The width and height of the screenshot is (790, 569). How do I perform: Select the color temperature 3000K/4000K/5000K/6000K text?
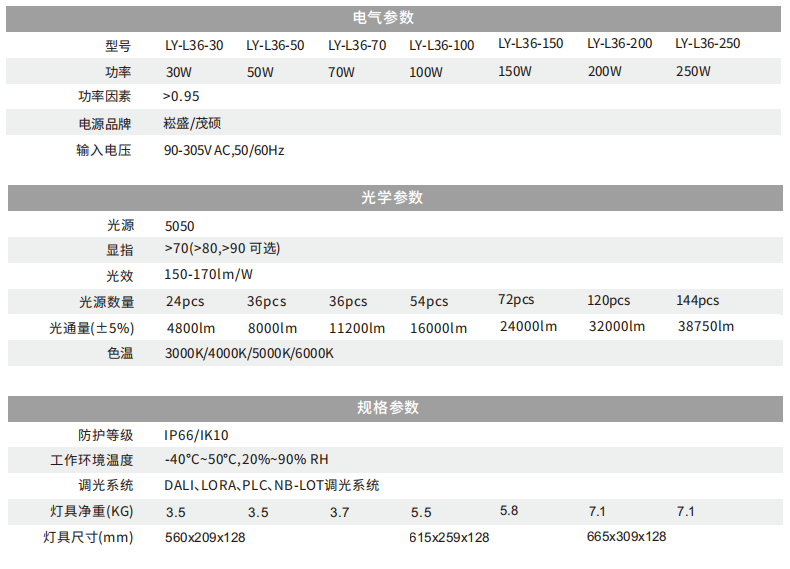pos(249,354)
